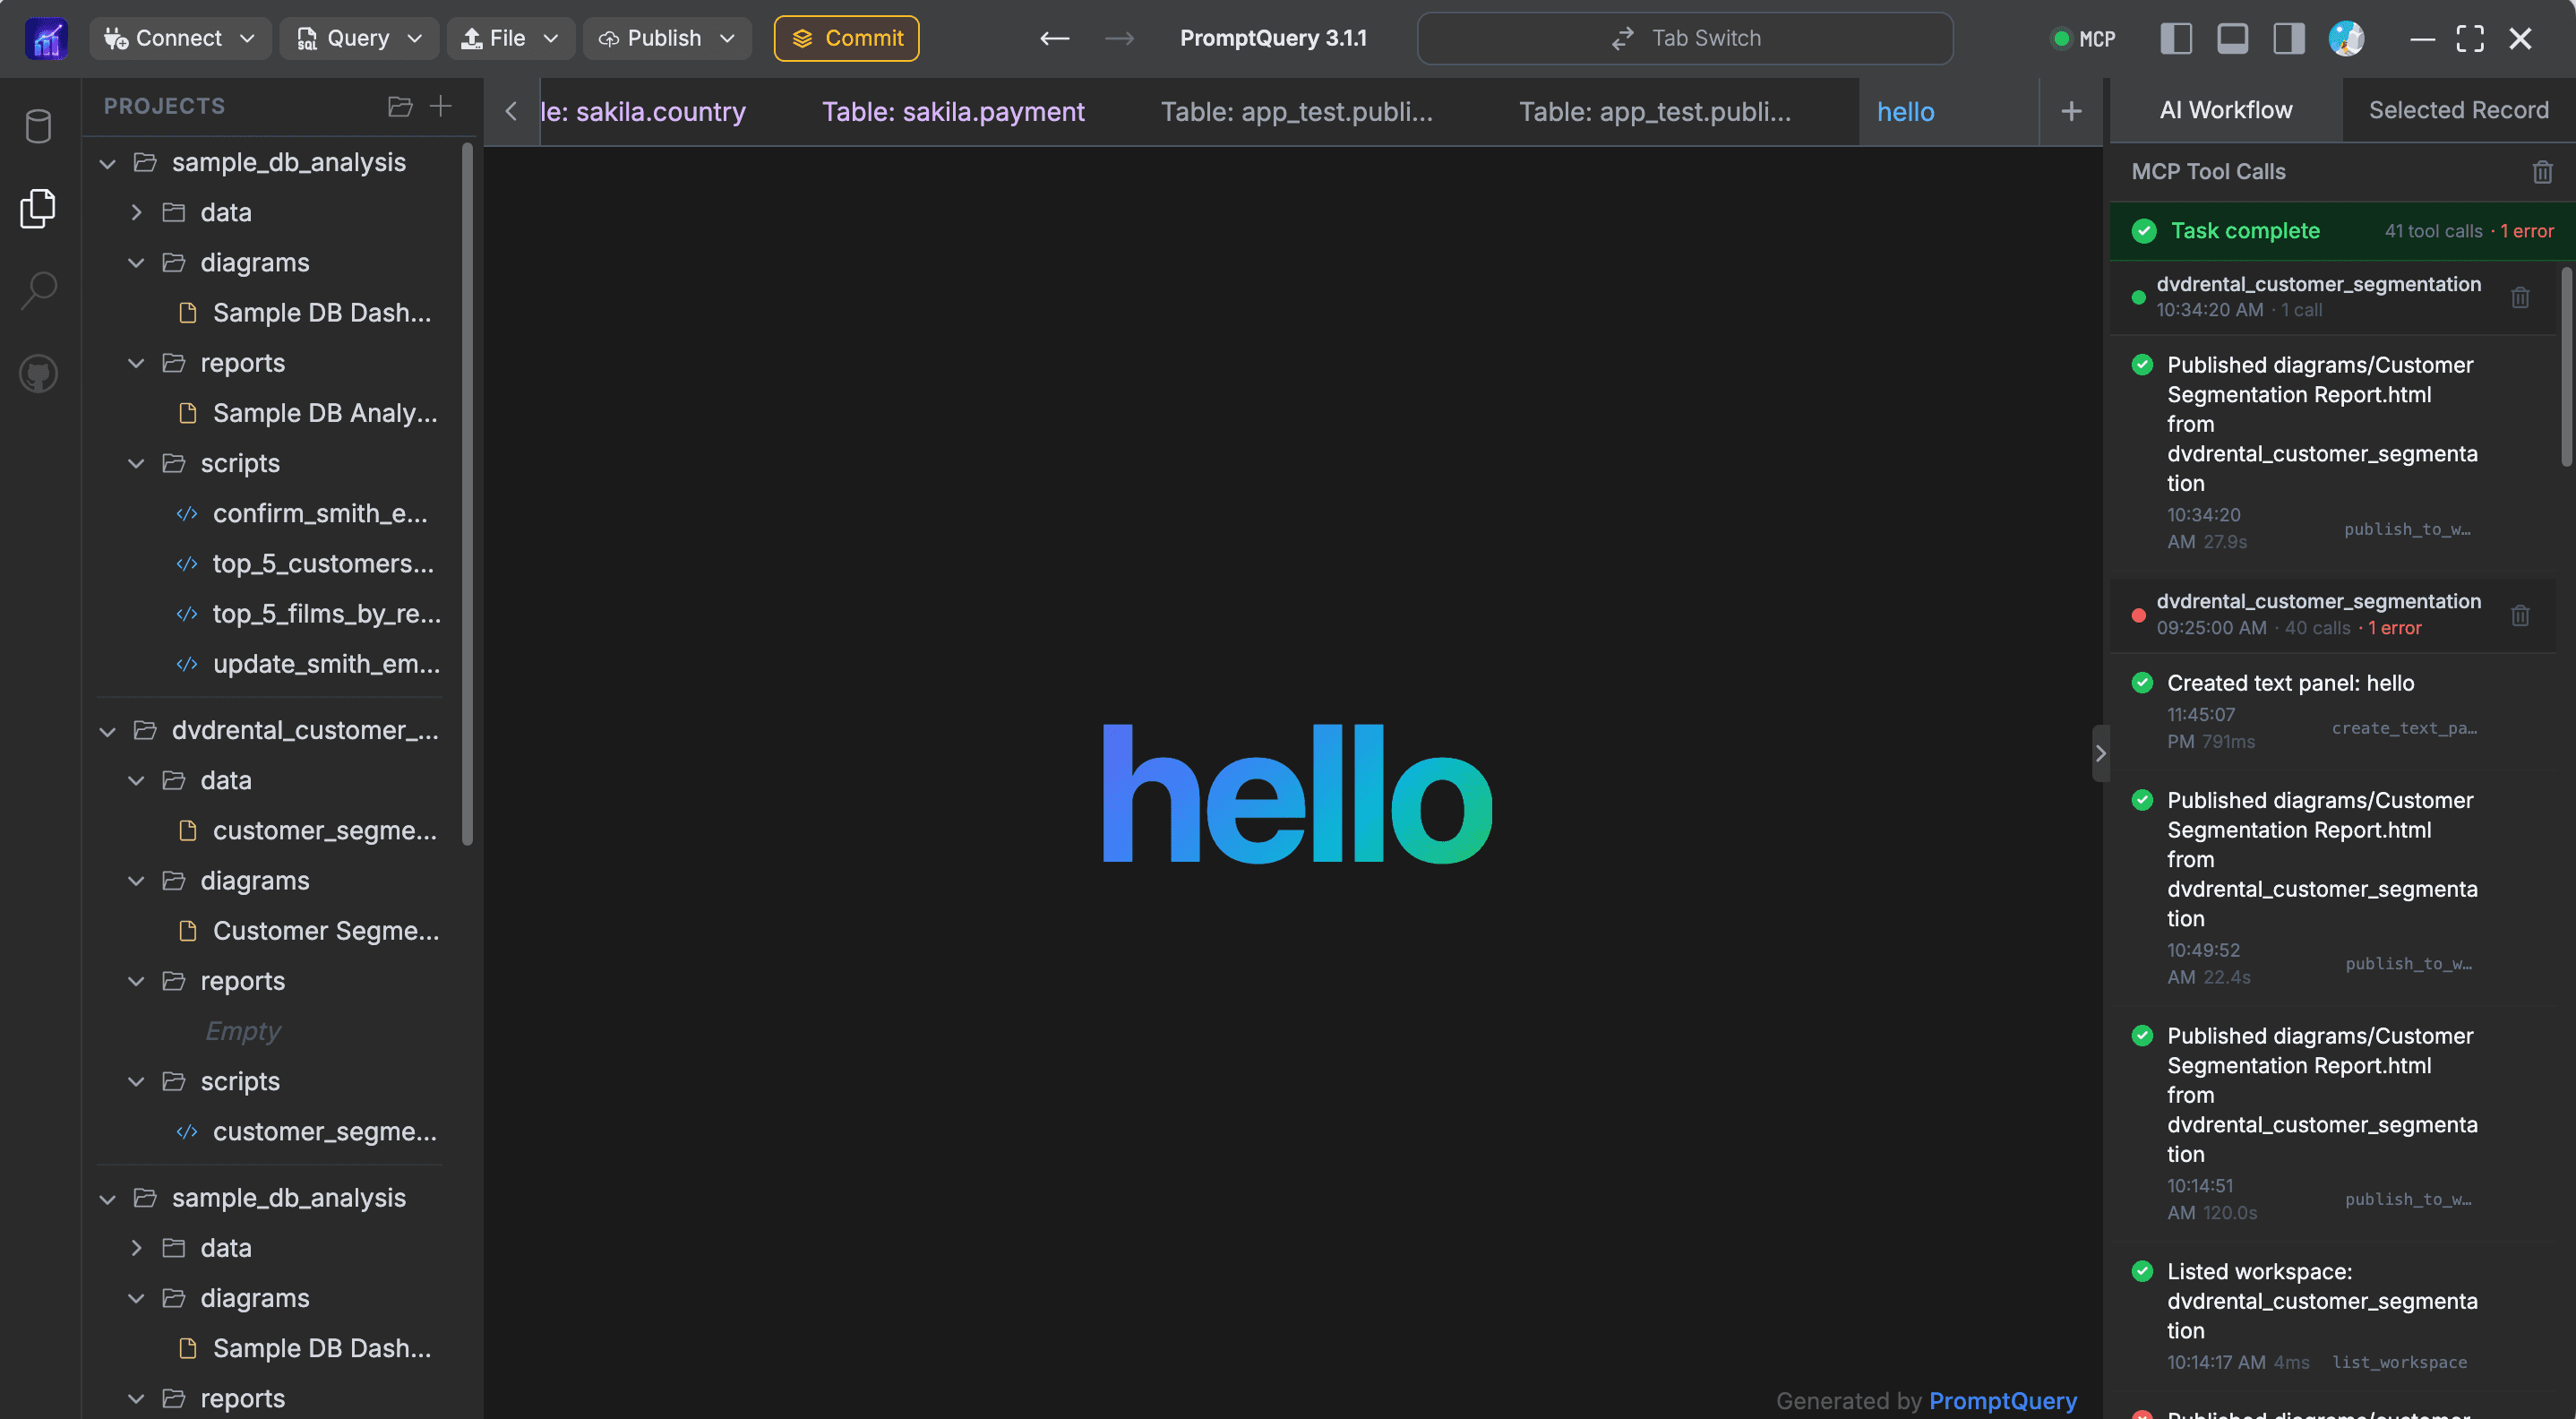Image resolution: width=2576 pixels, height=1419 pixels.
Task: Click the Task complete status banner
Action: click(x=2342, y=231)
